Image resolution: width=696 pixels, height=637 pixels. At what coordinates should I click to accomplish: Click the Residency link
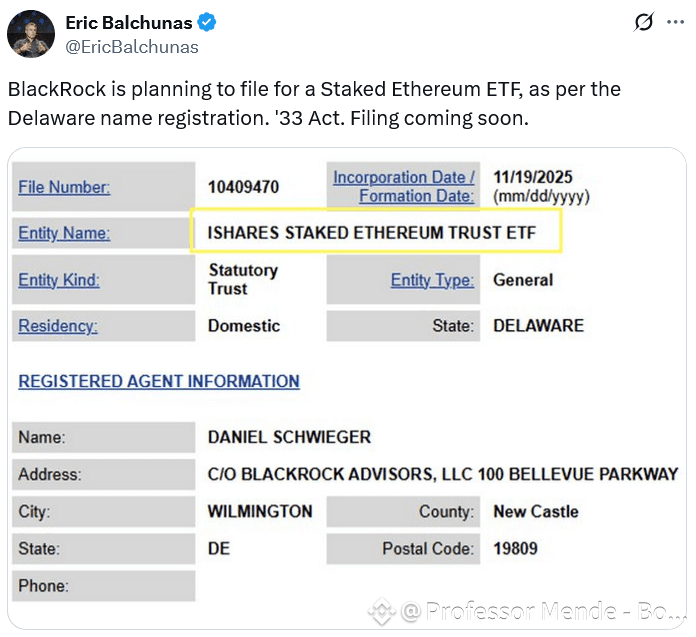coord(58,326)
